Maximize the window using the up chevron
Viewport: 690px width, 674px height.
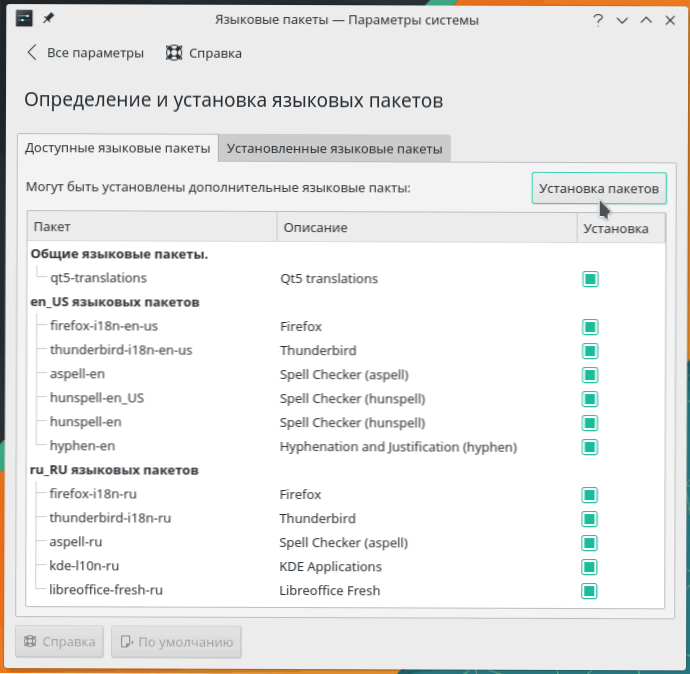pos(646,20)
